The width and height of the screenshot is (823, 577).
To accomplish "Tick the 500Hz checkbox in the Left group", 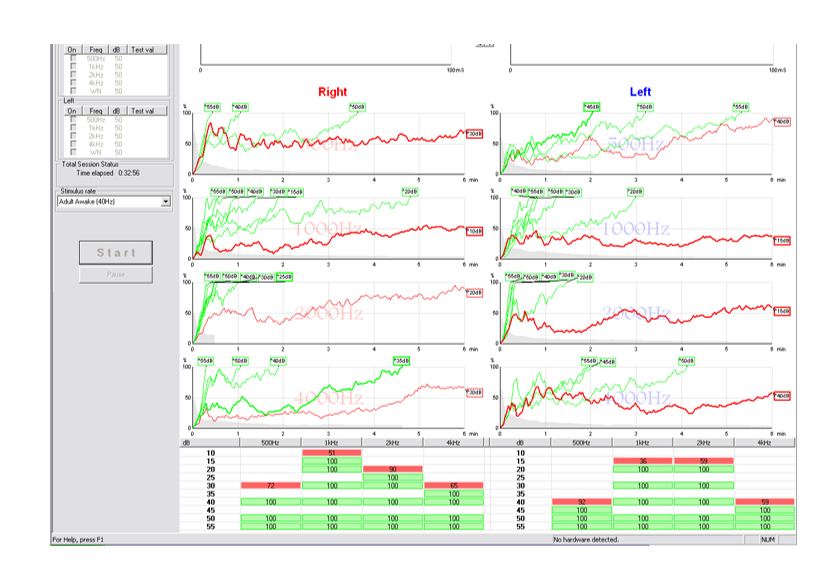I will pyautogui.click(x=73, y=120).
